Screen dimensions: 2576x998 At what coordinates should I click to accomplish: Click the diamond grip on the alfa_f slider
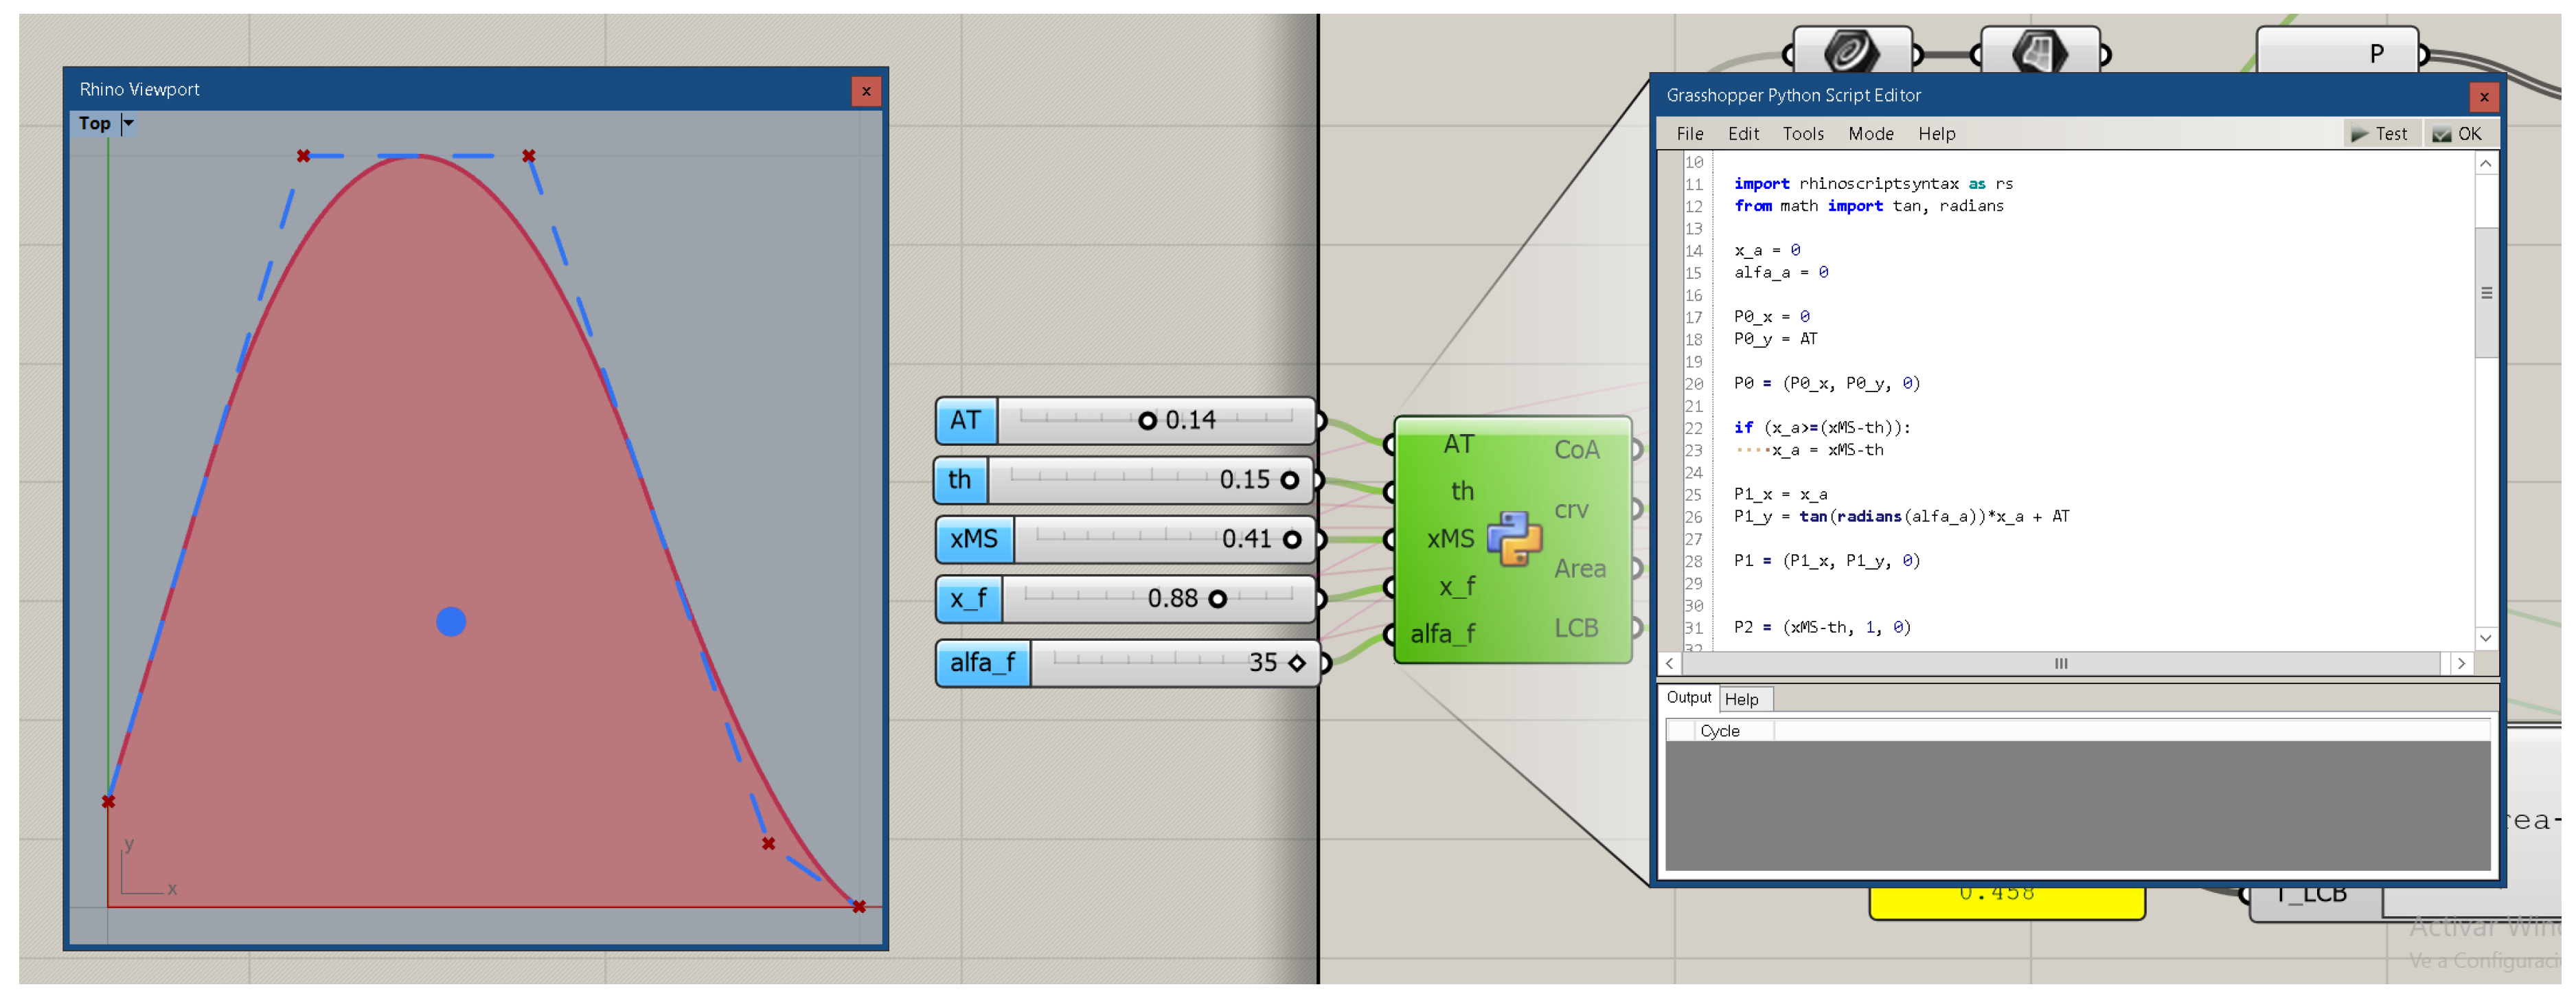(x=1297, y=663)
